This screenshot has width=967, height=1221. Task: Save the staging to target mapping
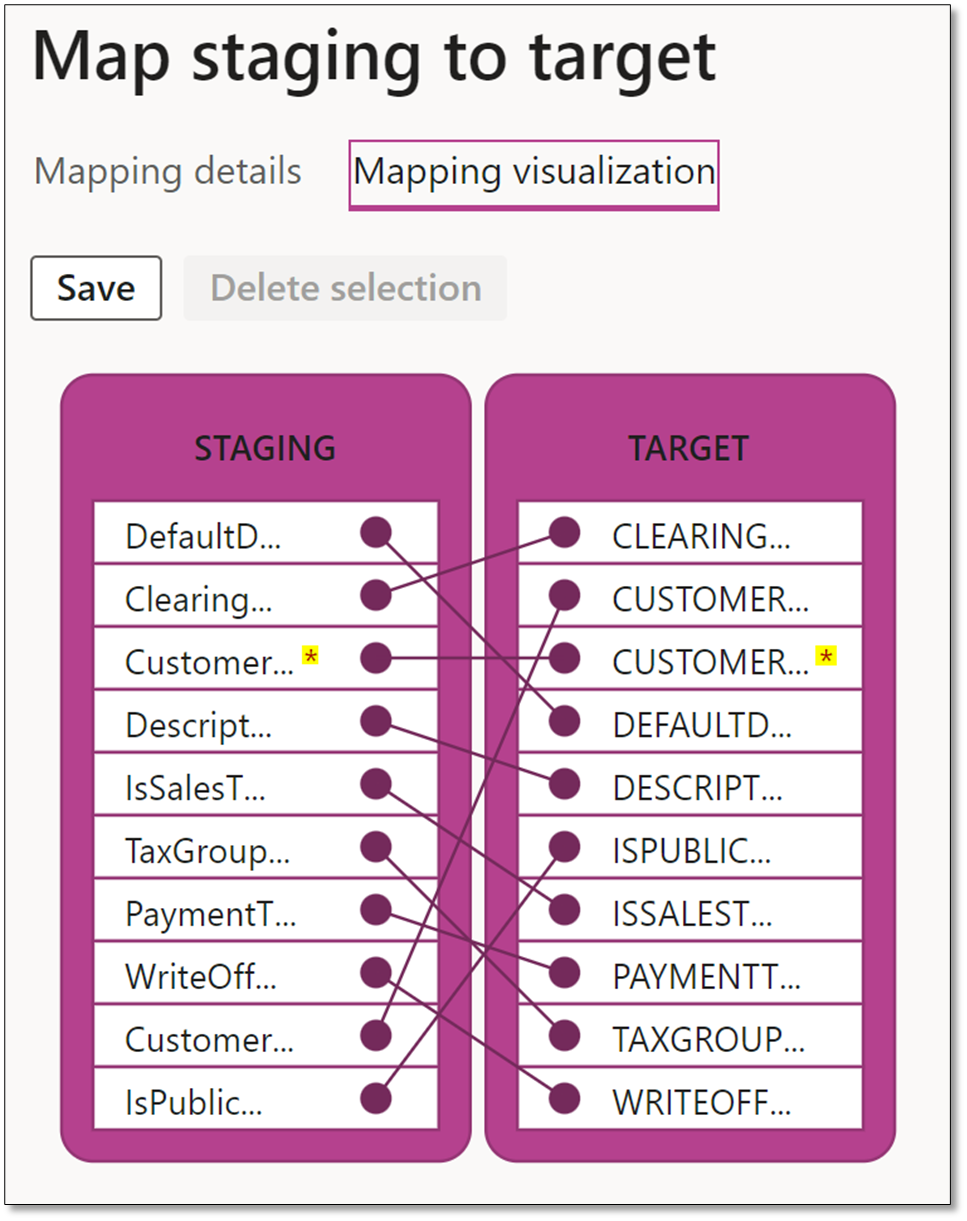[x=96, y=288]
